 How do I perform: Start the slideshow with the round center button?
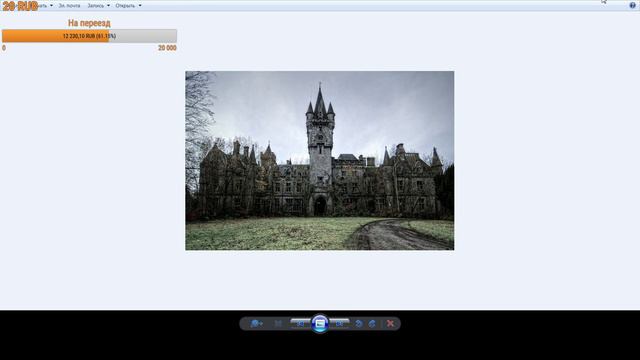pos(320,324)
